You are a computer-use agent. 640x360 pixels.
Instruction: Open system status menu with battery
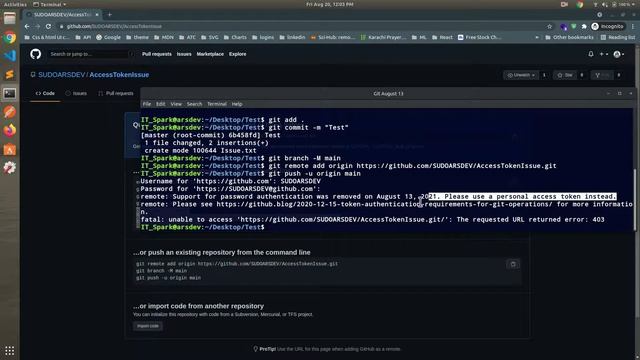(614, 4)
